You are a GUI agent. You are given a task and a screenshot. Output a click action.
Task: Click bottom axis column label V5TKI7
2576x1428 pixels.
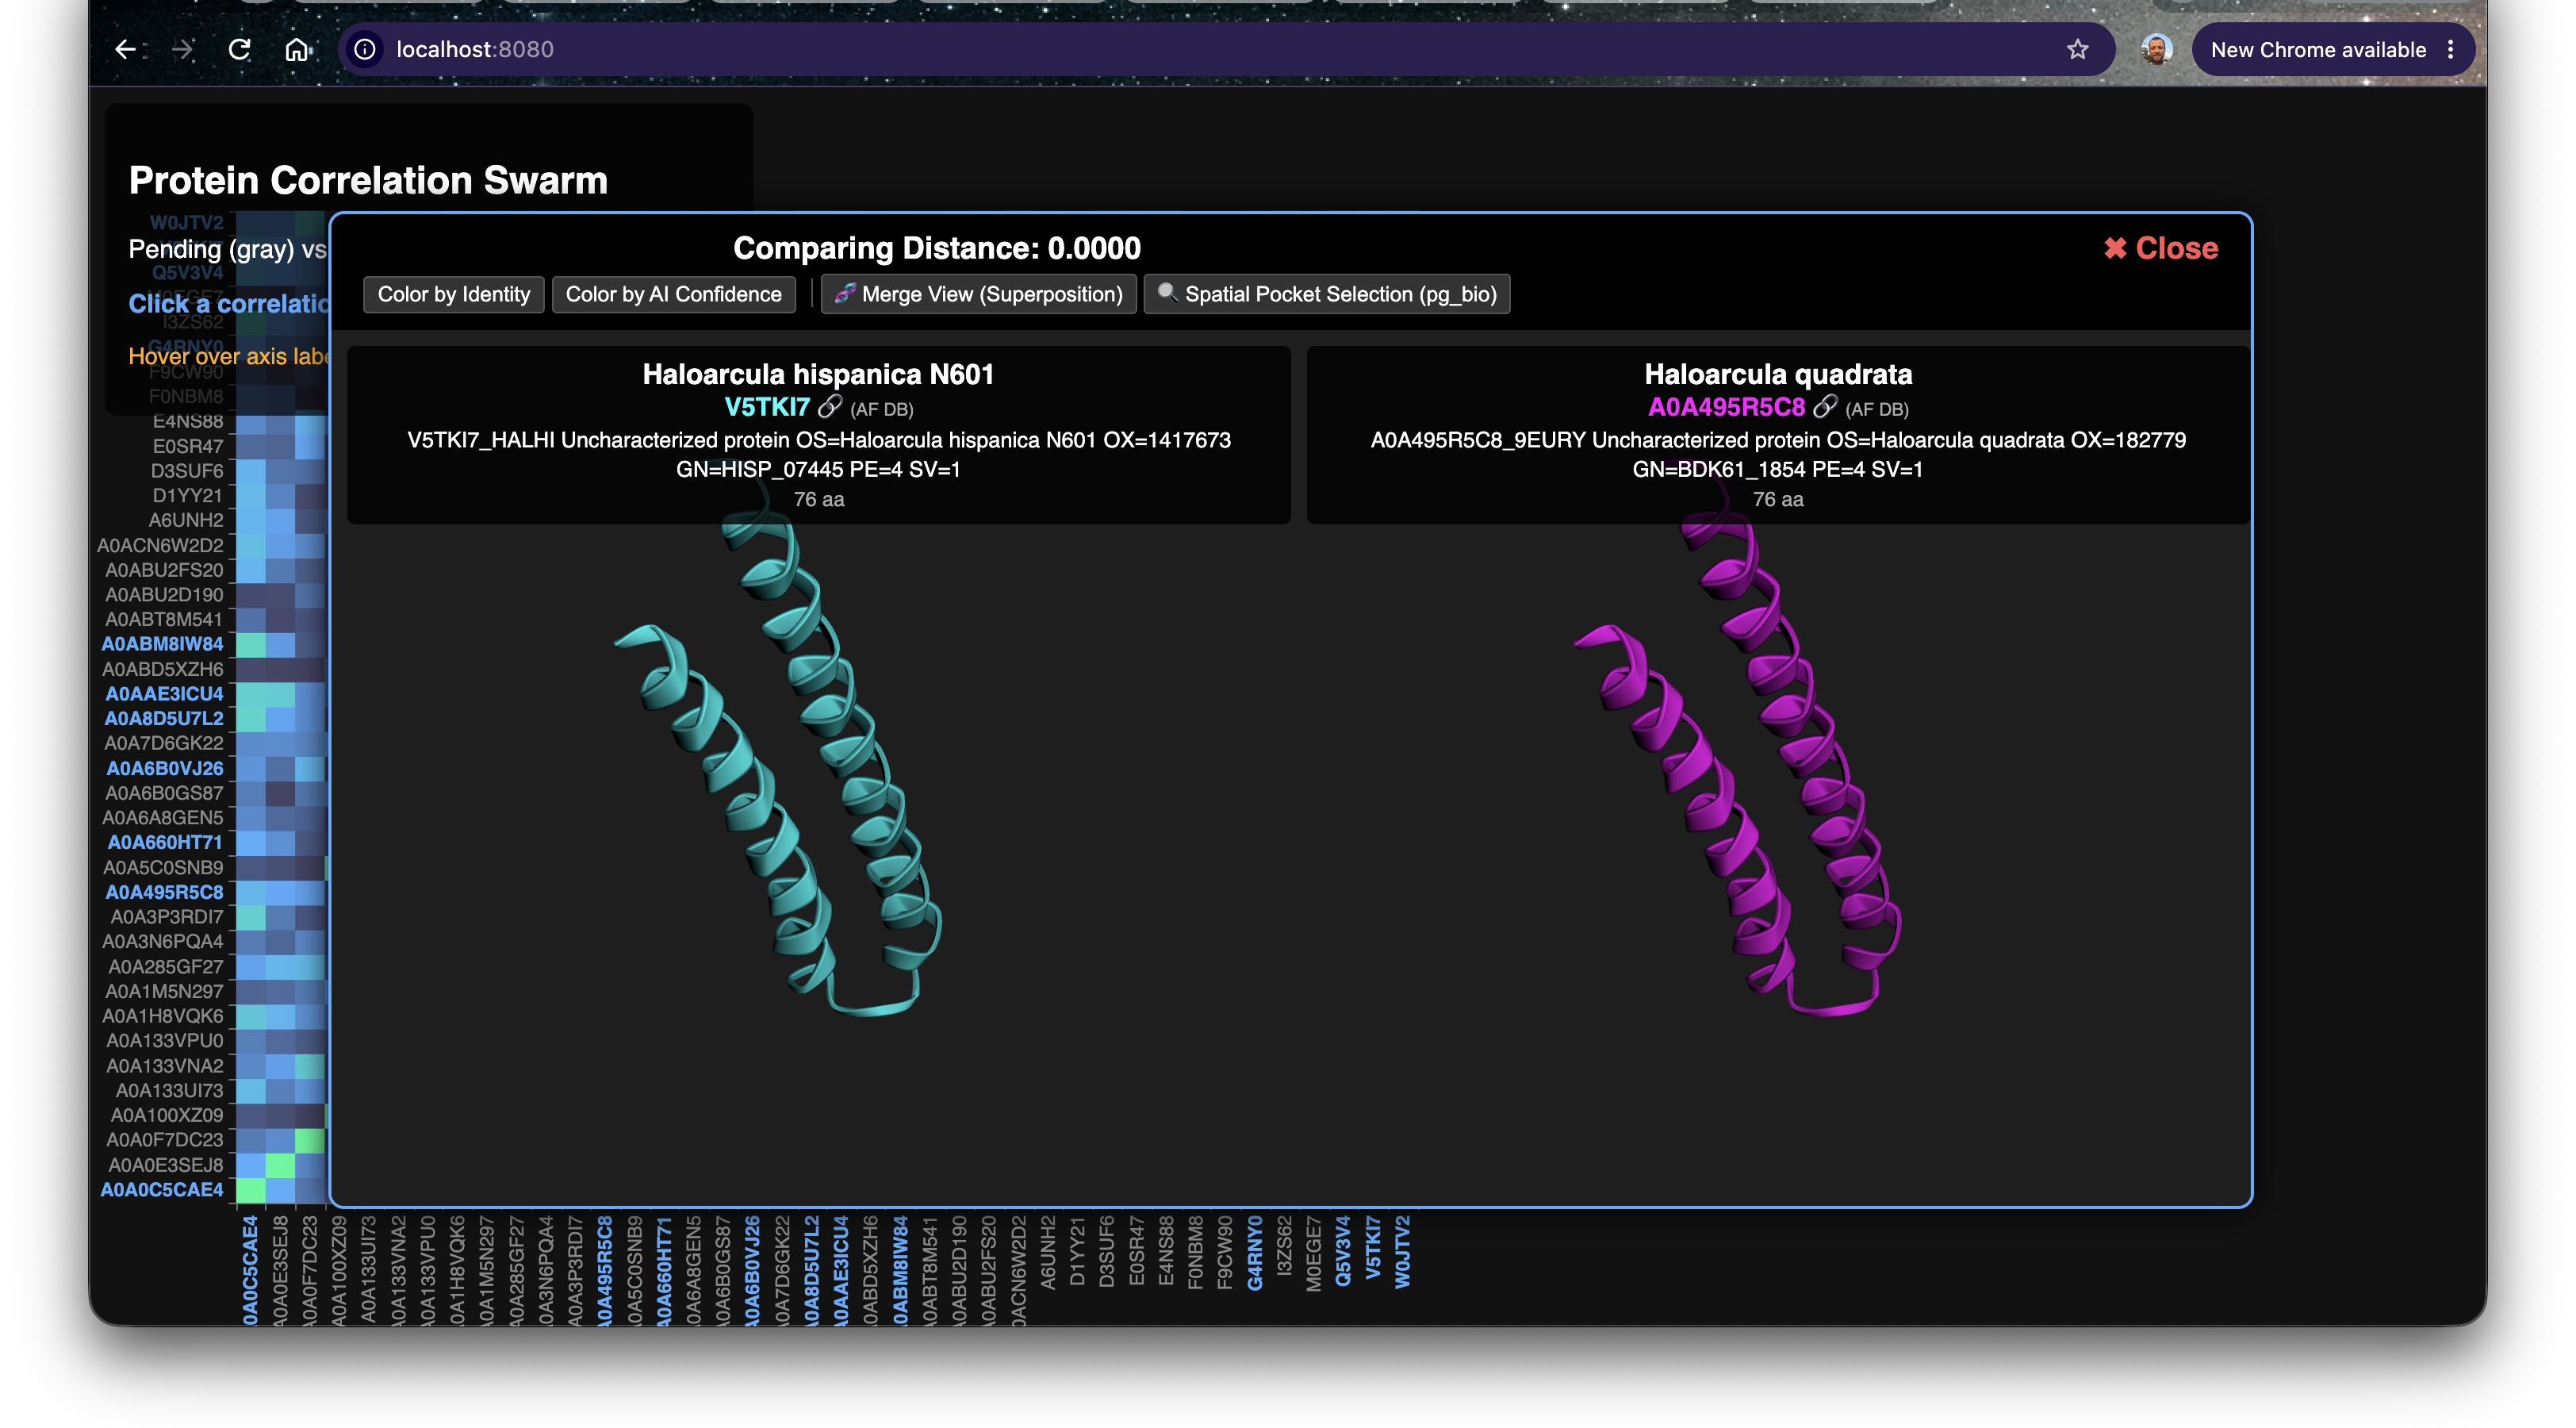click(1373, 1248)
